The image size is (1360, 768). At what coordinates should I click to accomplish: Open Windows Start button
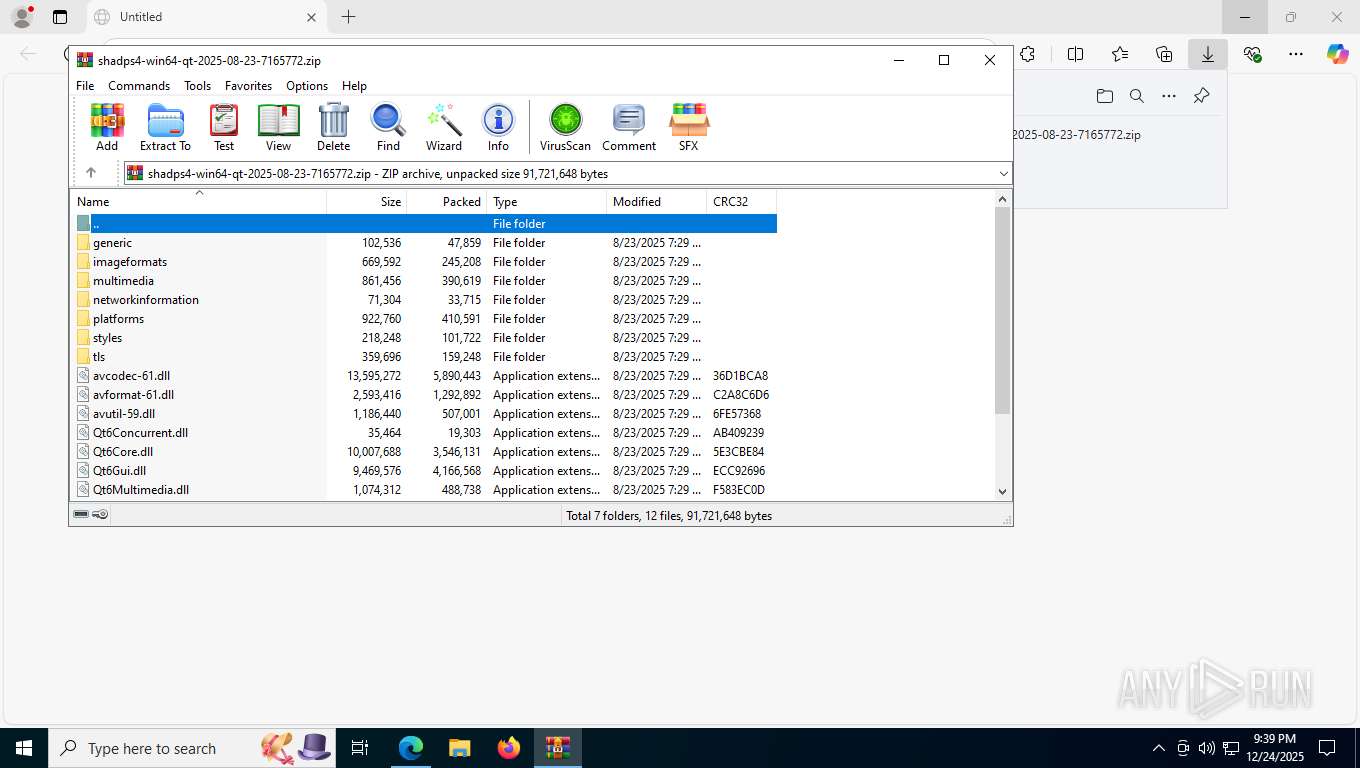pos(24,748)
